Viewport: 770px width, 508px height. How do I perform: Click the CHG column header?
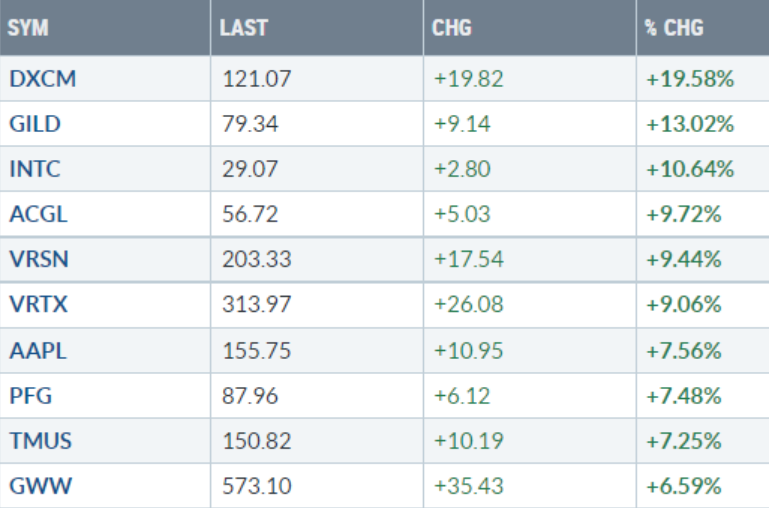(x=452, y=27)
